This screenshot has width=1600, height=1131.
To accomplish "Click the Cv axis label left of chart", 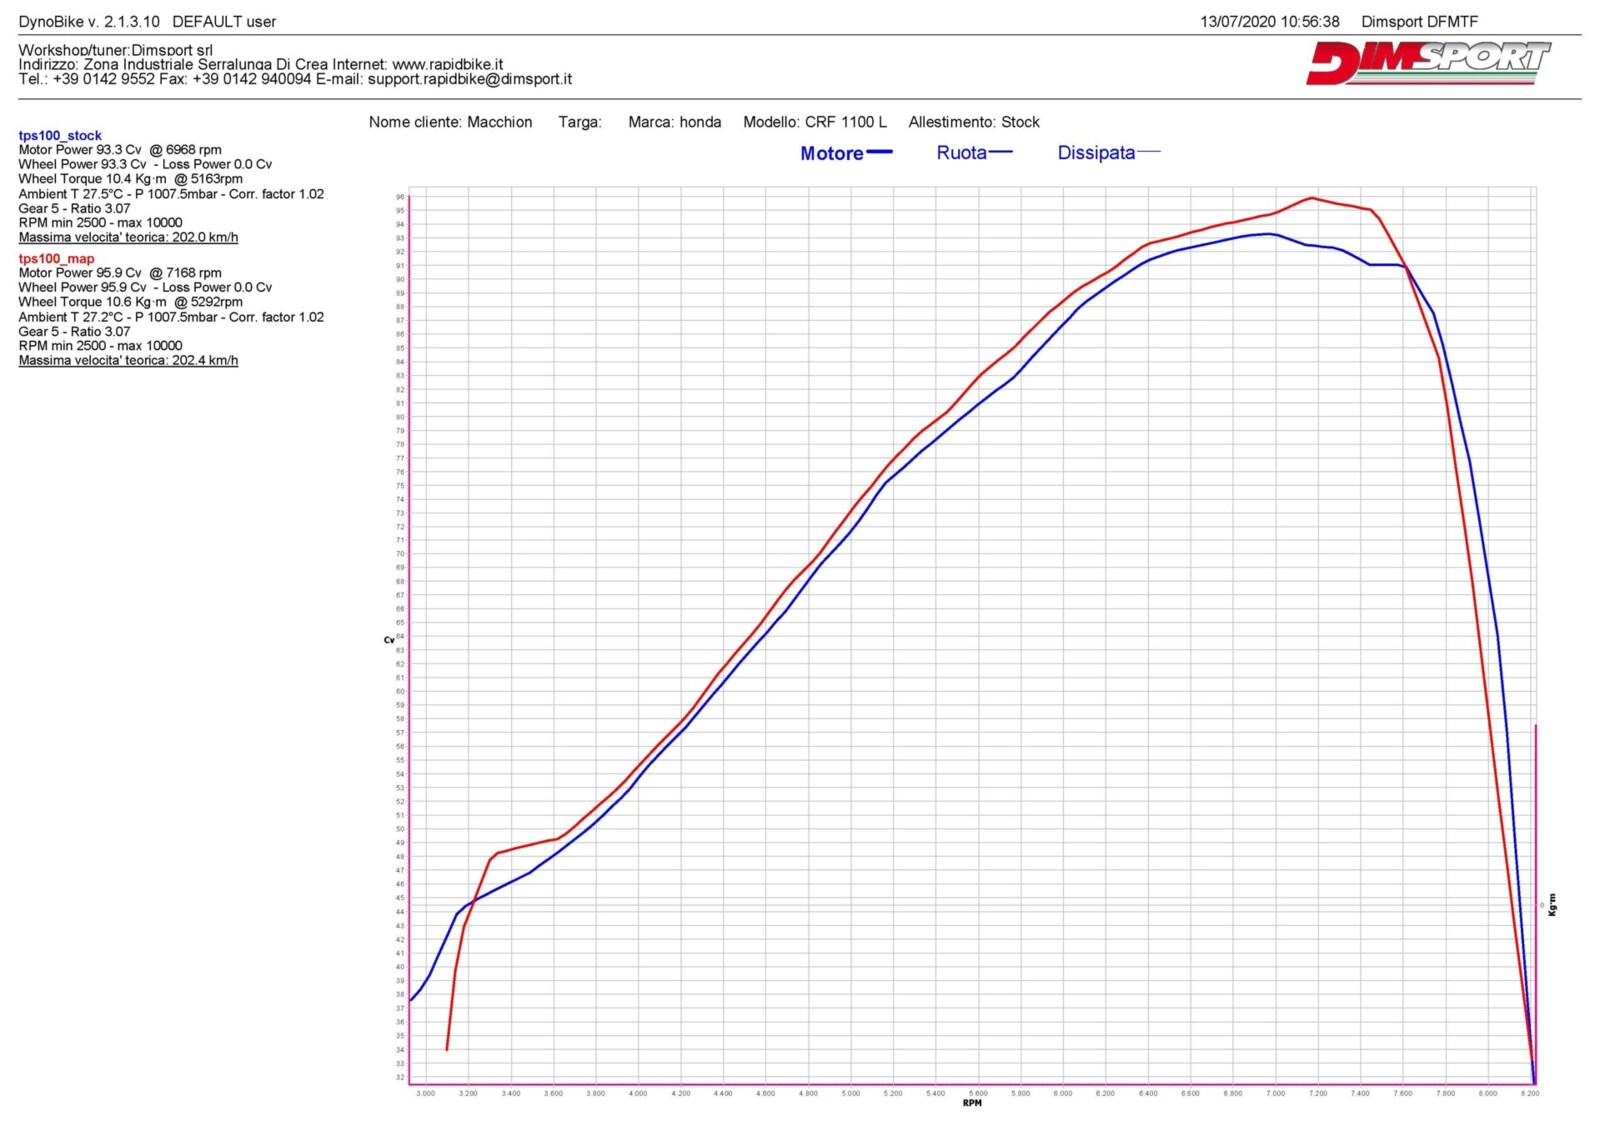I will (388, 639).
